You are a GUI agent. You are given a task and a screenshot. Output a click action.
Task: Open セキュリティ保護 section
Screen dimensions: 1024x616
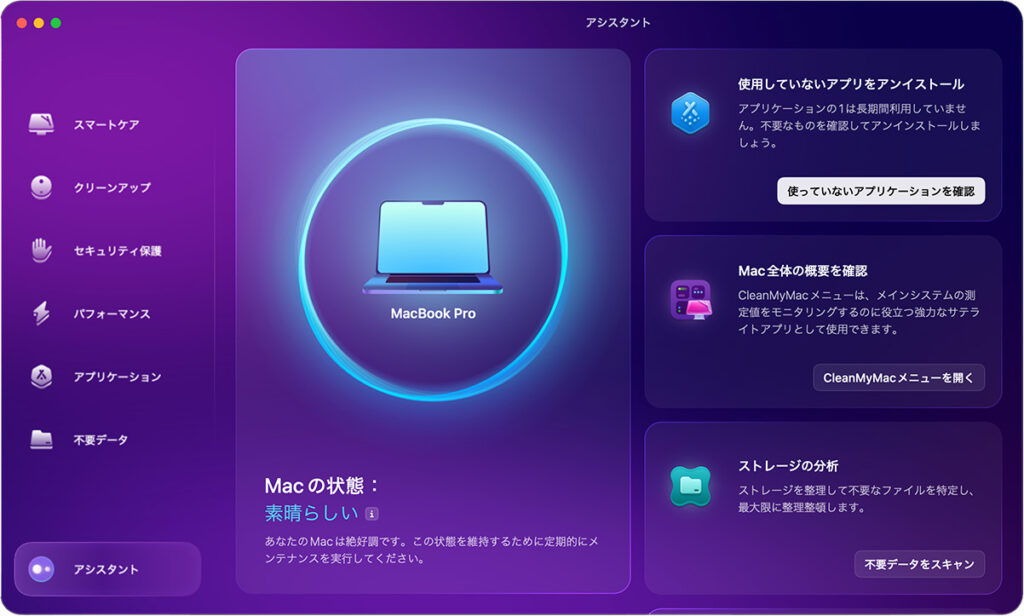[118, 251]
